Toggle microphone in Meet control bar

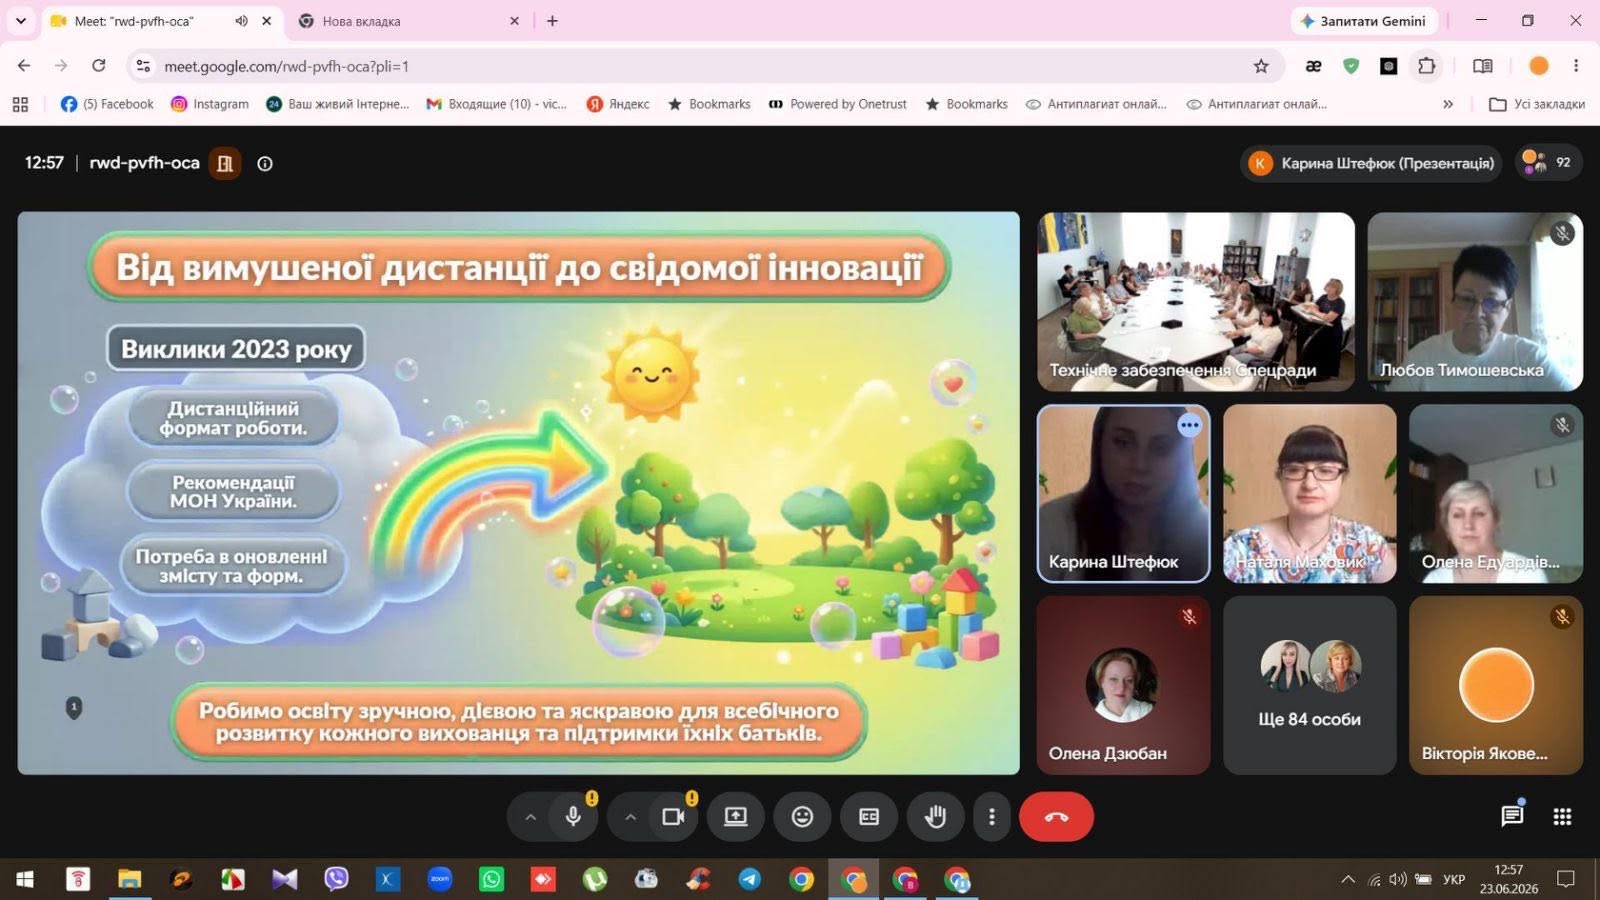click(573, 817)
